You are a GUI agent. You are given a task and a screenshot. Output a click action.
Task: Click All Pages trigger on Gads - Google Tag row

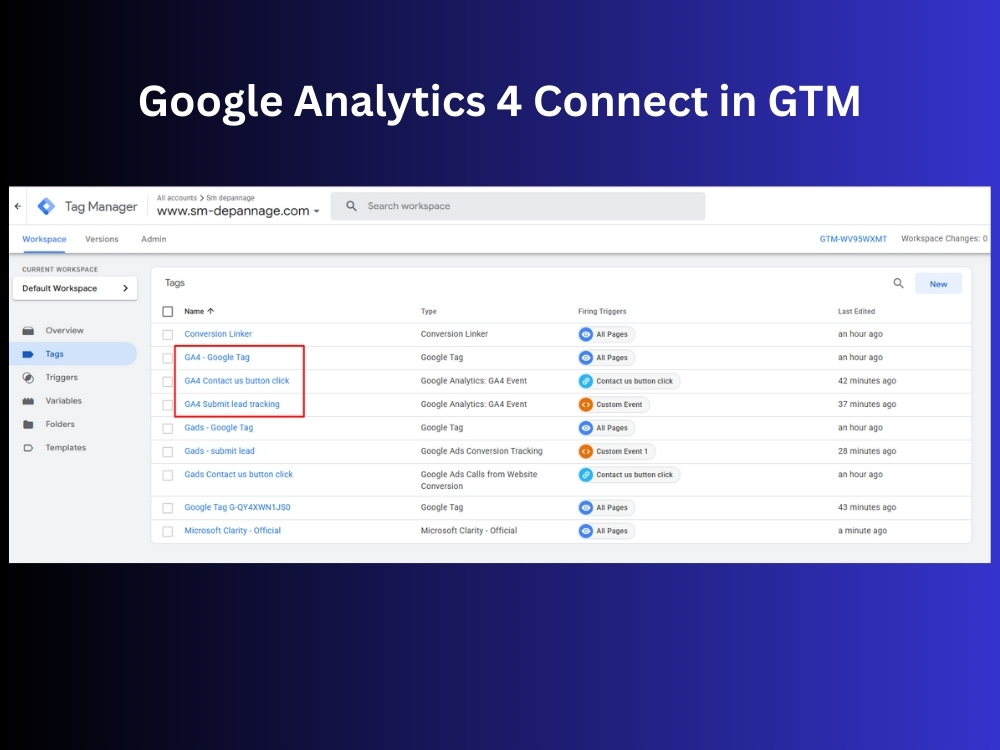pyautogui.click(x=606, y=428)
